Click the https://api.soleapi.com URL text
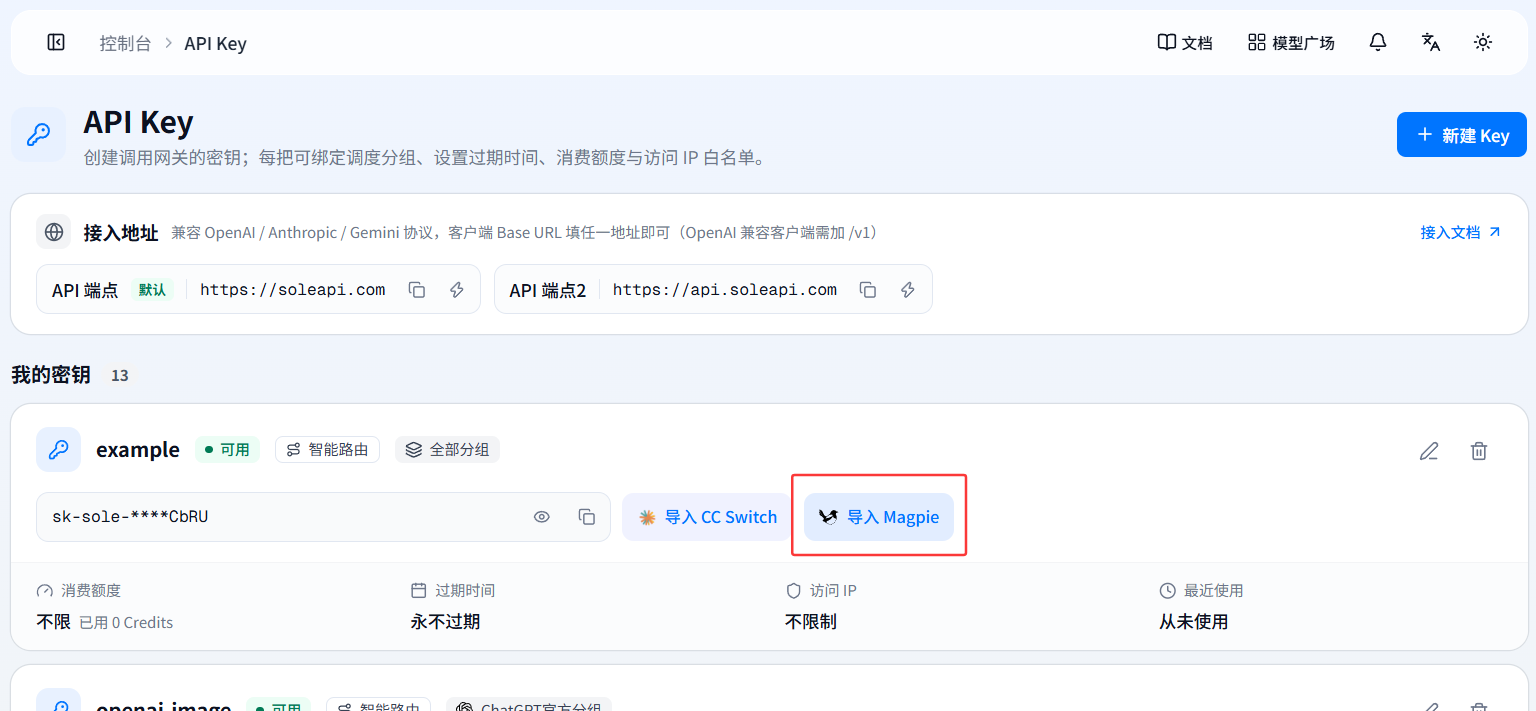Image resolution: width=1536 pixels, height=711 pixels. click(725, 290)
